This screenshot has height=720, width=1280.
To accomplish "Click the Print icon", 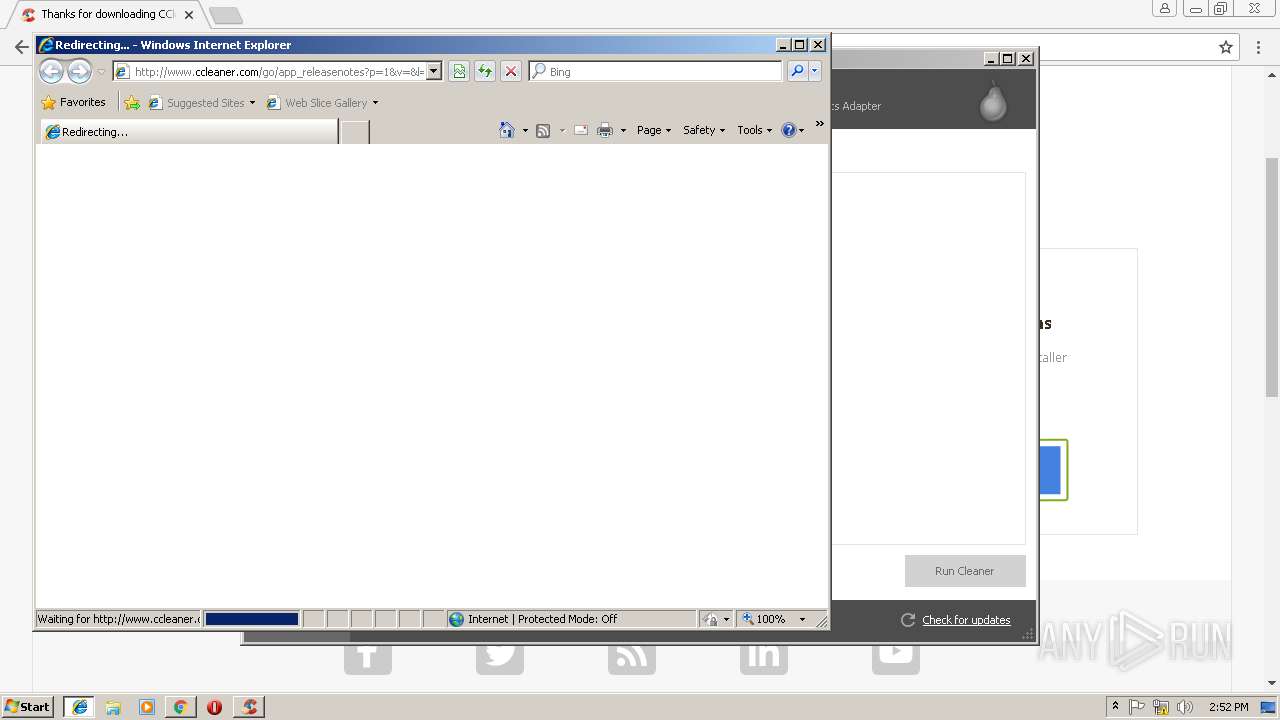I will coord(605,130).
